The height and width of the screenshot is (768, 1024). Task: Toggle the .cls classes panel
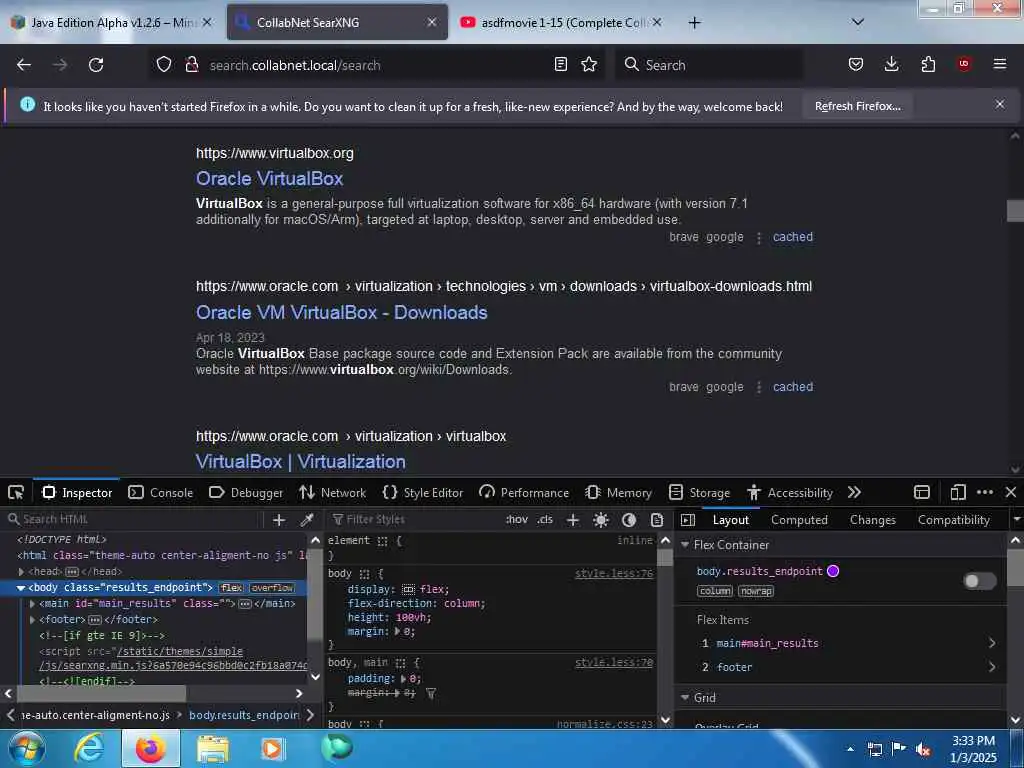(545, 520)
